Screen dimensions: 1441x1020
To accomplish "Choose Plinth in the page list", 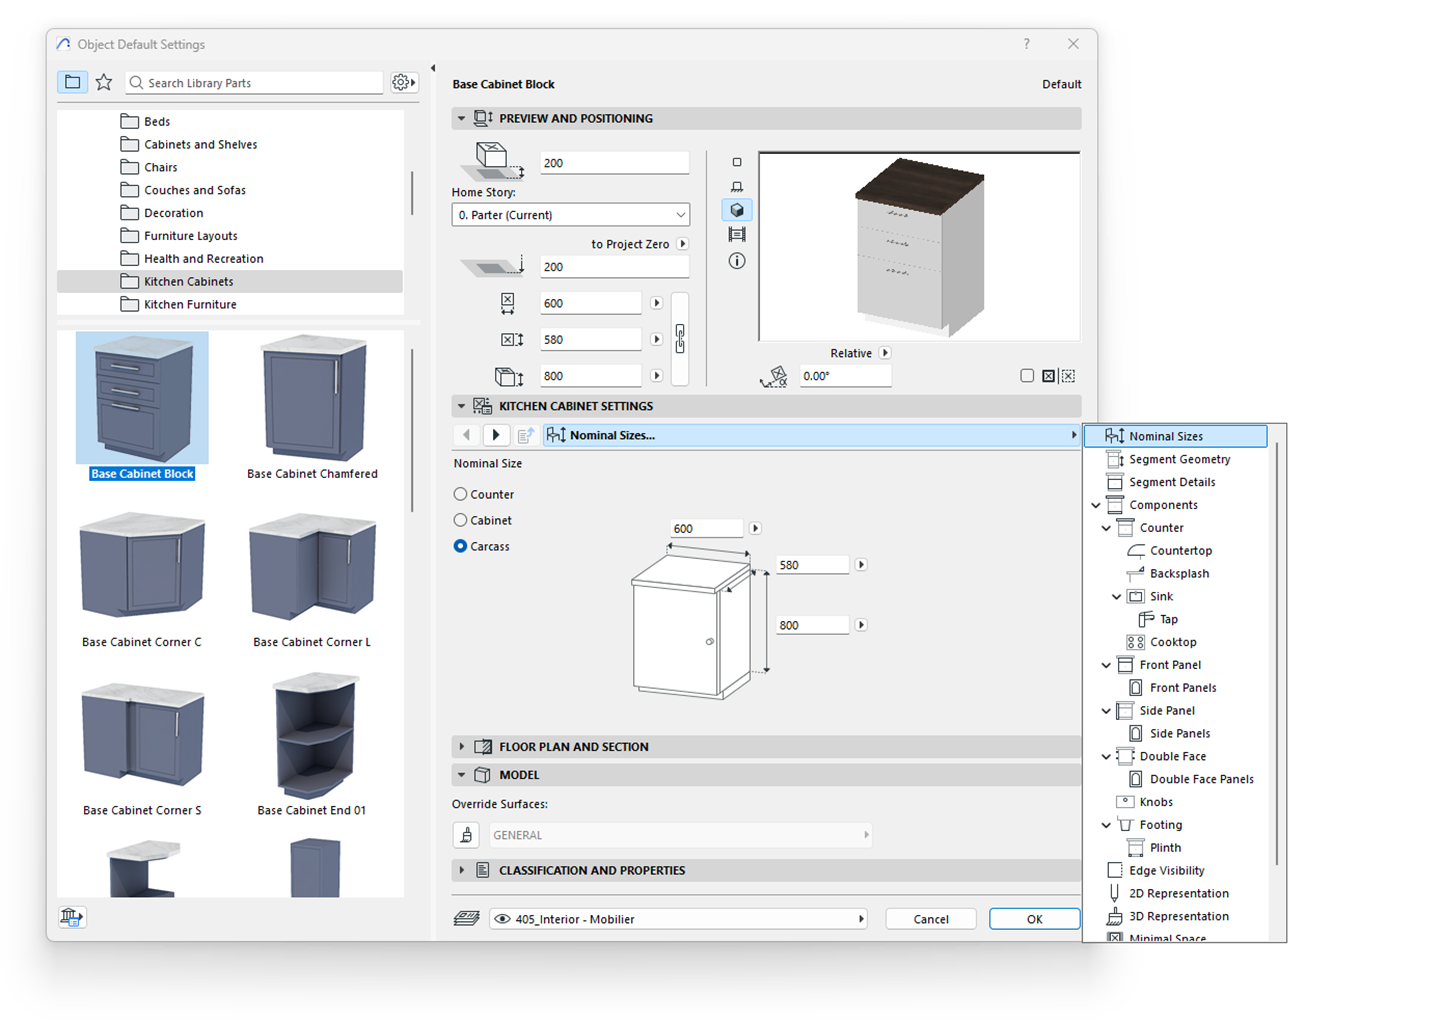I will [x=1165, y=847].
